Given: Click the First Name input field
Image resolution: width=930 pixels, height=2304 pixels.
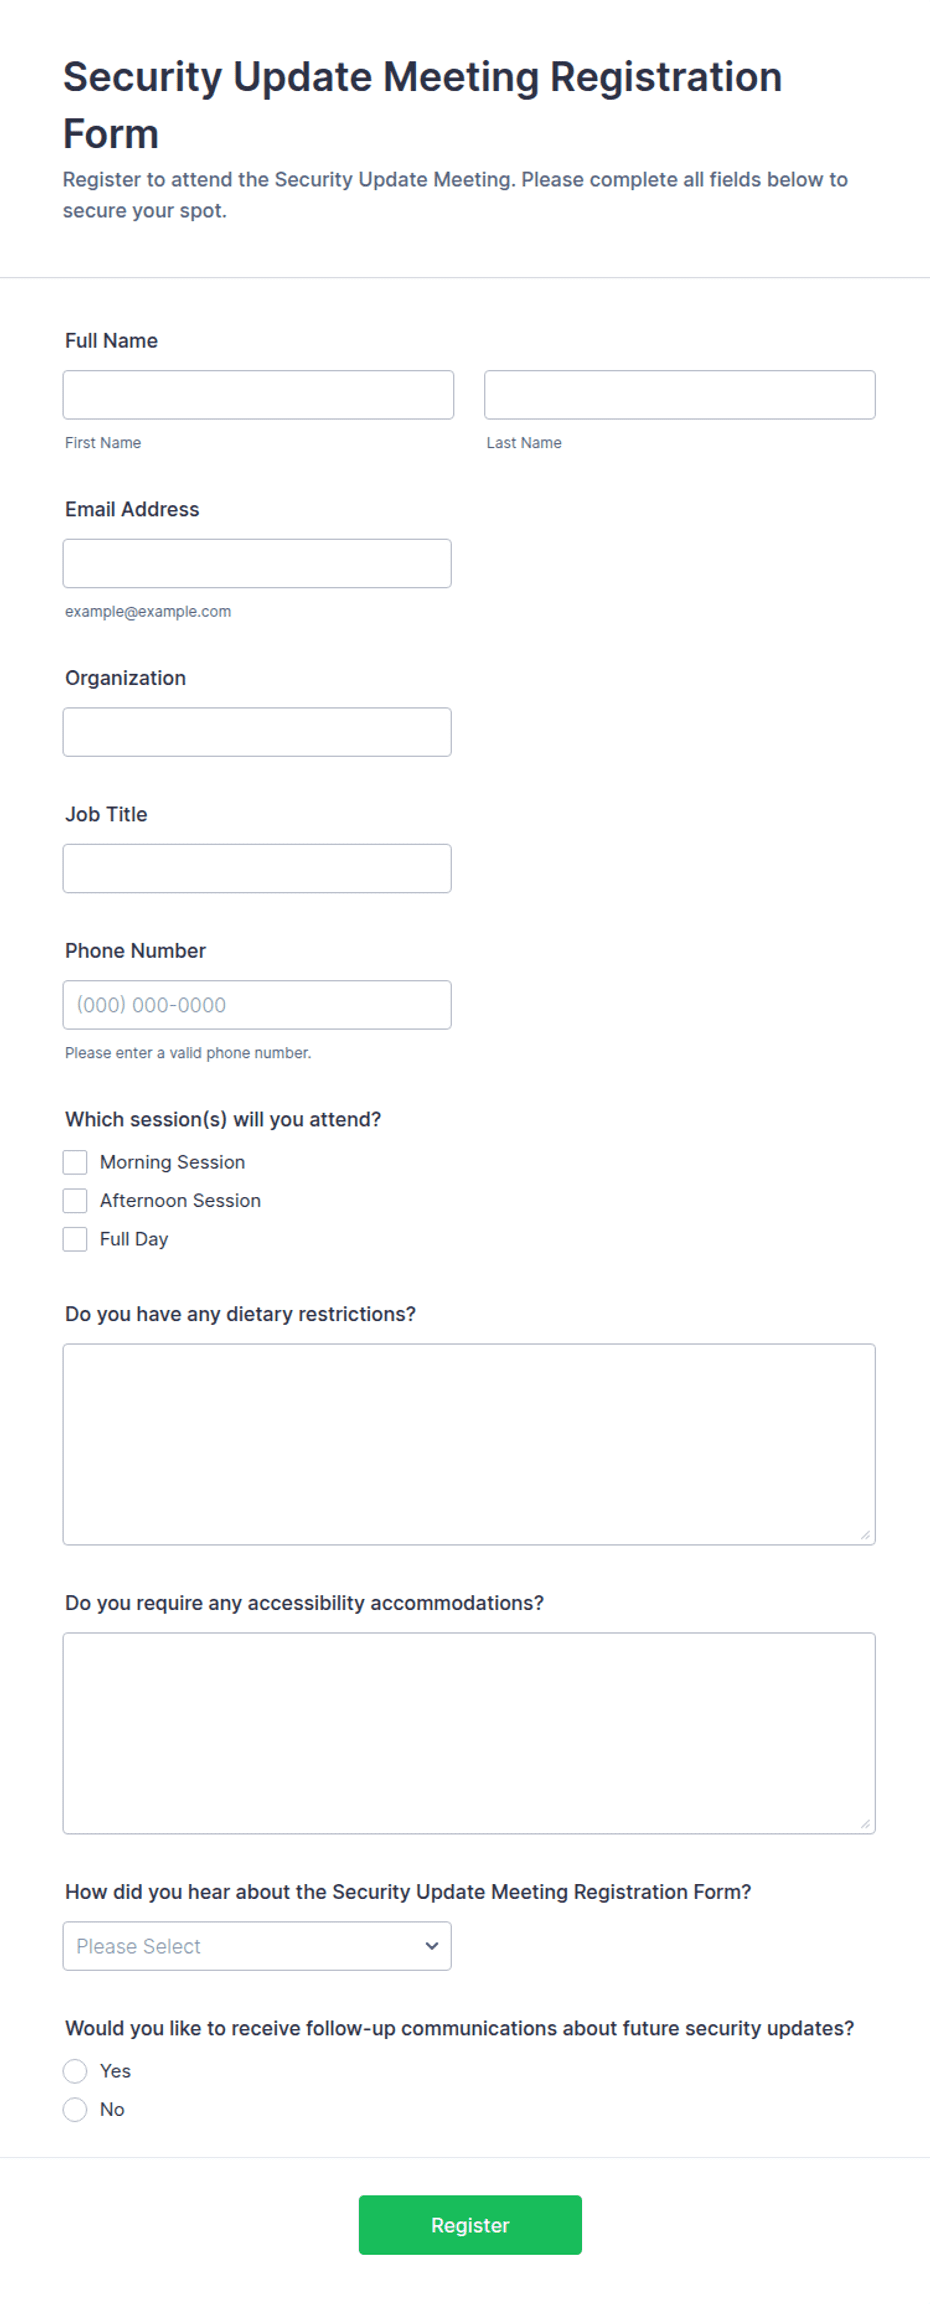Looking at the screenshot, I should pyautogui.click(x=258, y=395).
